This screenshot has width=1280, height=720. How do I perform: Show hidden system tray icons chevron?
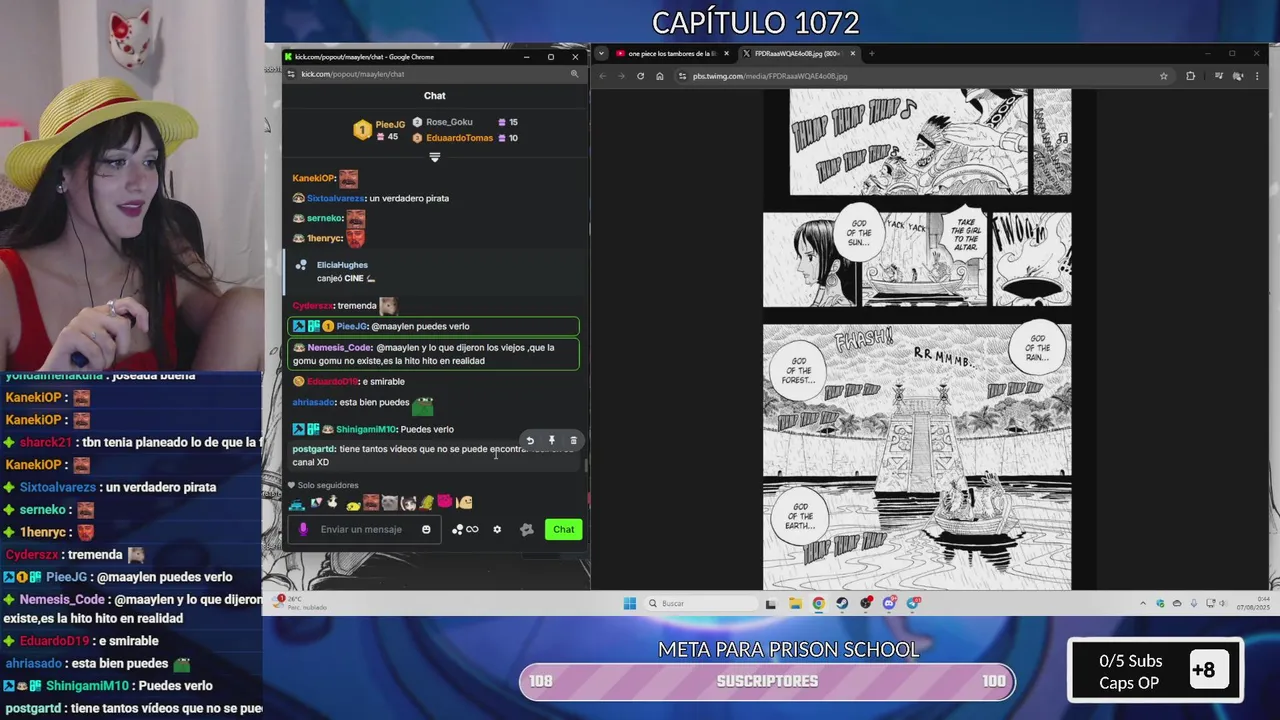point(1143,603)
